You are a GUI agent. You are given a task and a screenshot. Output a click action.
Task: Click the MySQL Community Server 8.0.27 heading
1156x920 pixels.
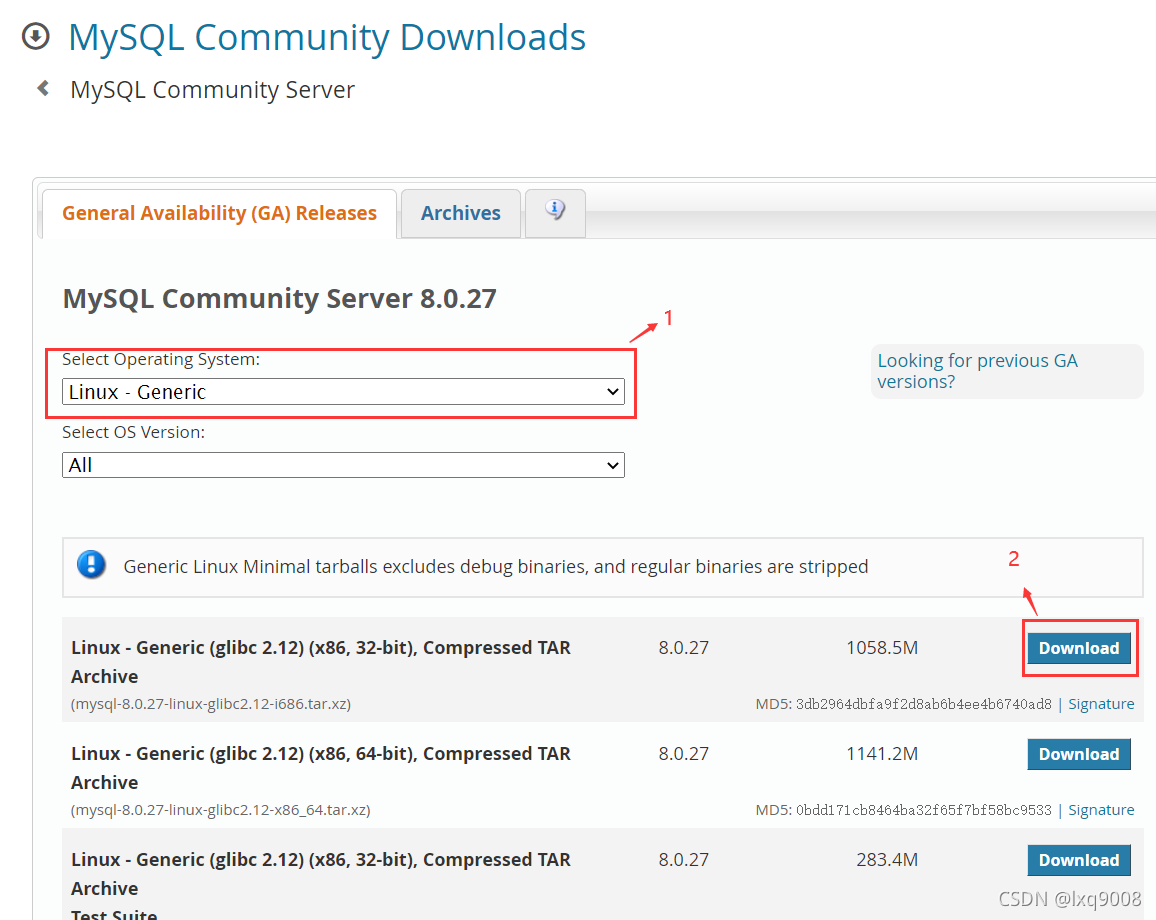(x=279, y=299)
